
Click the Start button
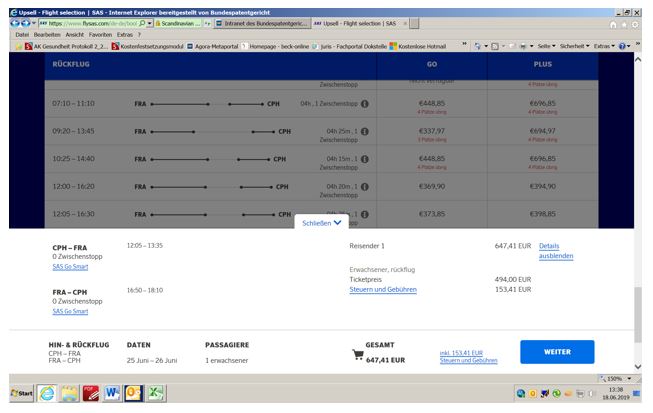click(22, 393)
